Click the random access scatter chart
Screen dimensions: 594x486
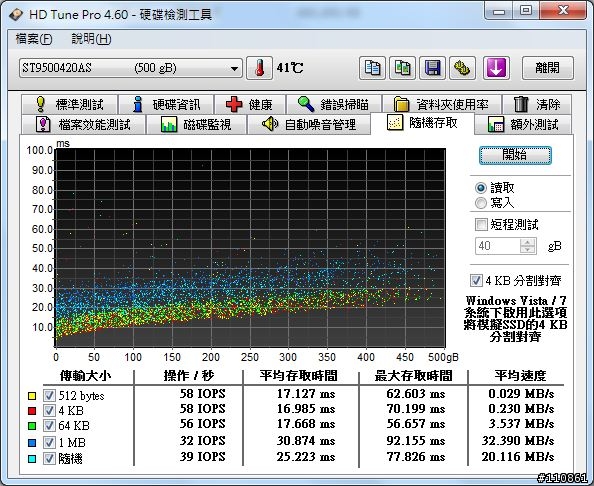click(x=250, y=248)
